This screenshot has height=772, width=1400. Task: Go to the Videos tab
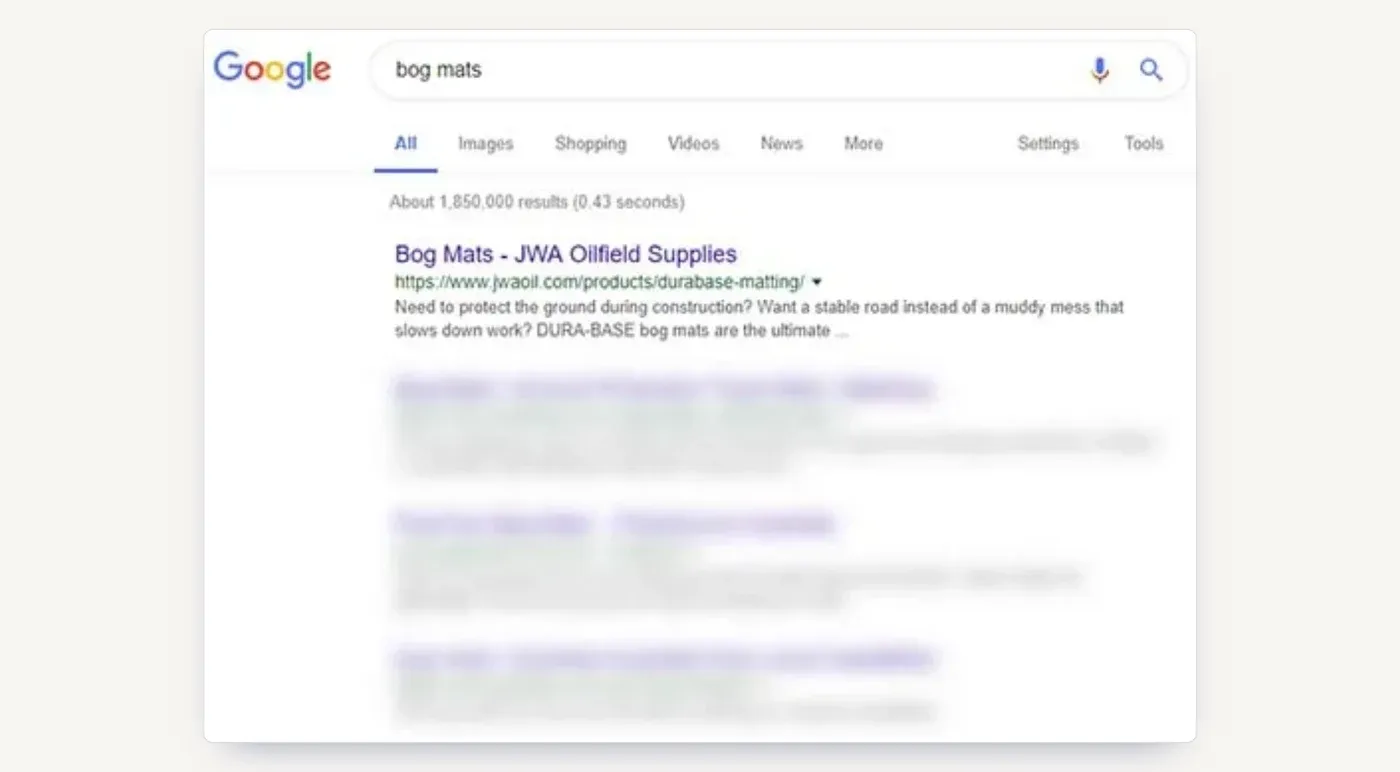click(x=693, y=143)
